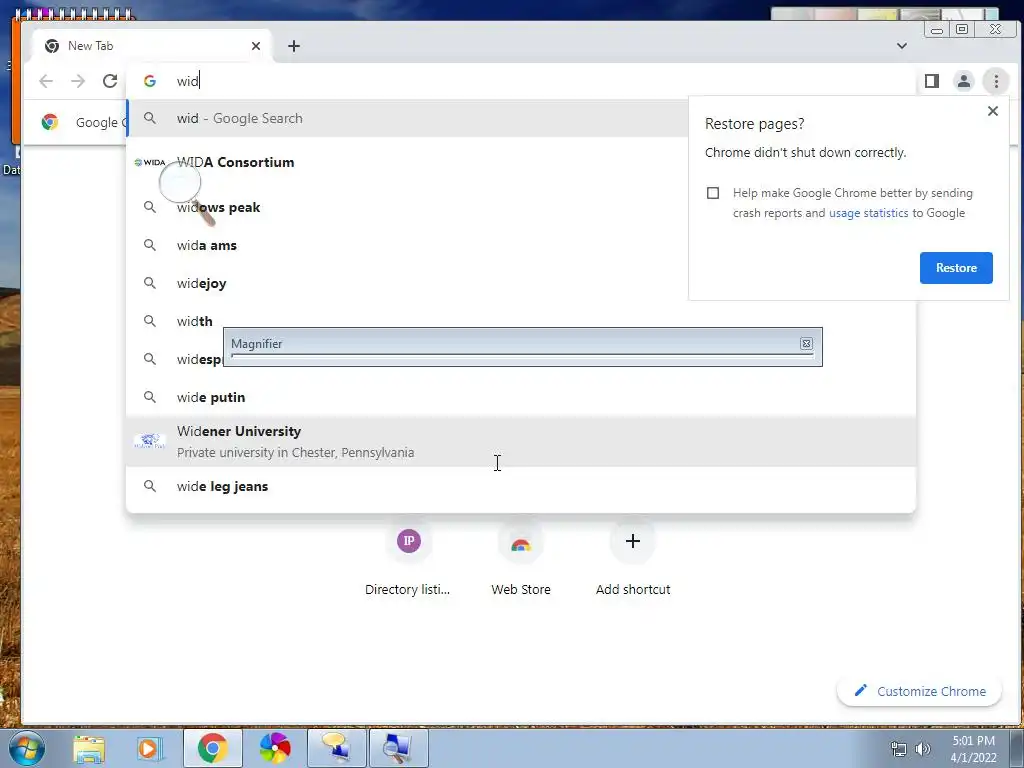Open Chrome three-dot menu

[x=996, y=81]
